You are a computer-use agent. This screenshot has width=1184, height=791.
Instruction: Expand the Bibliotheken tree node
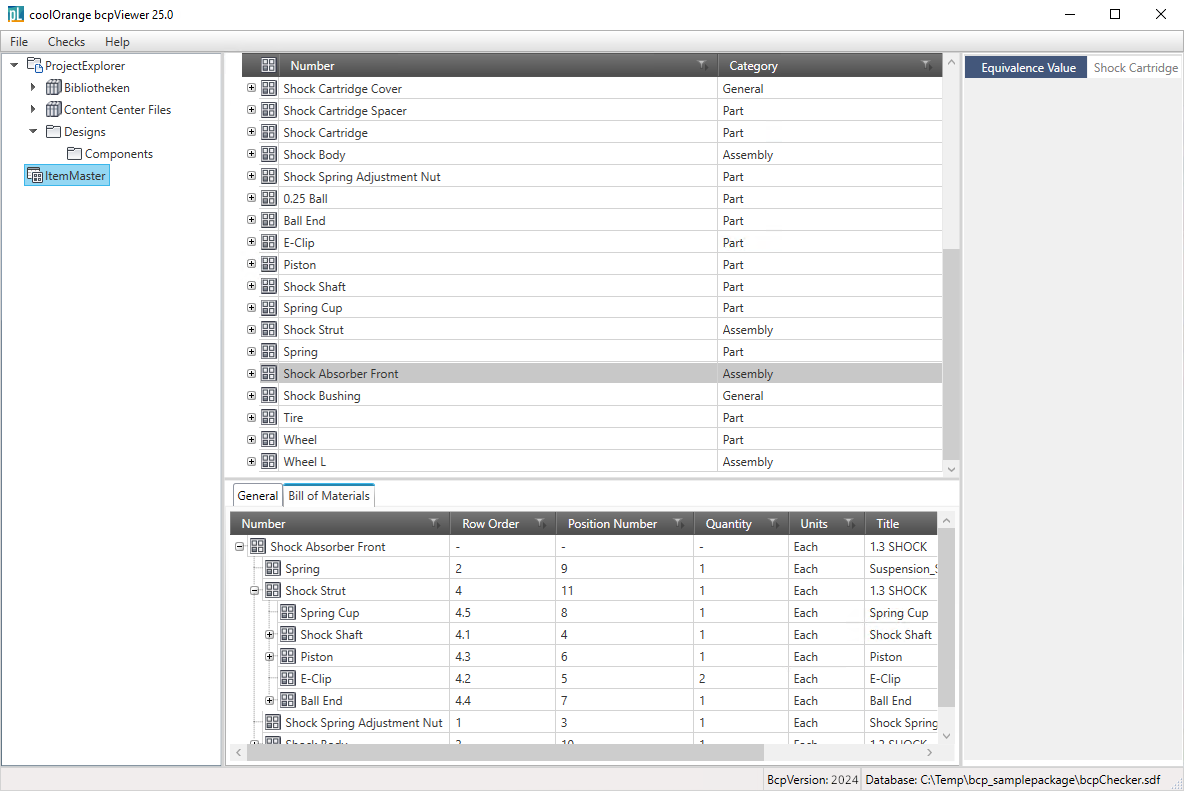pos(33,88)
